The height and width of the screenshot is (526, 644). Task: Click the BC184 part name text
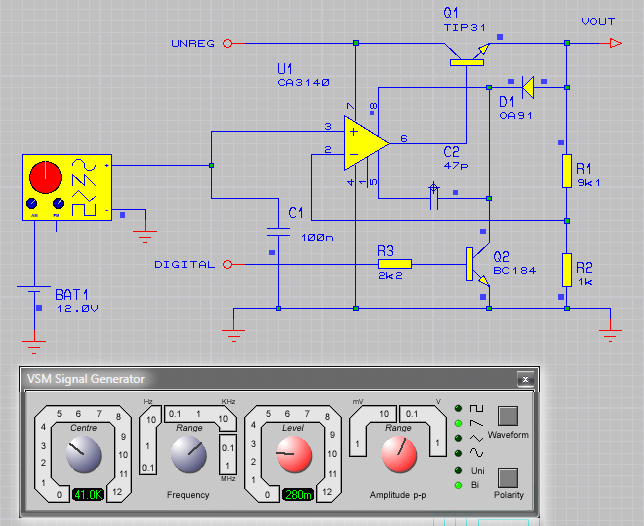[x=515, y=271]
